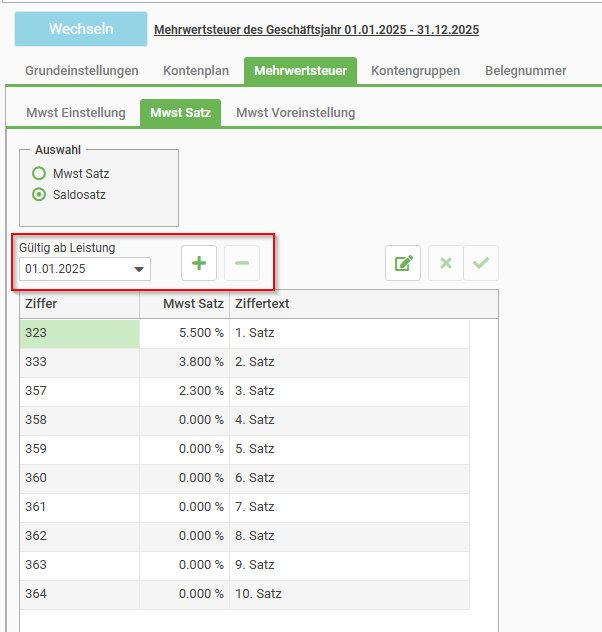The width and height of the screenshot is (602, 632).
Task: Click the edit pencil icon
Action: point(403,263)
